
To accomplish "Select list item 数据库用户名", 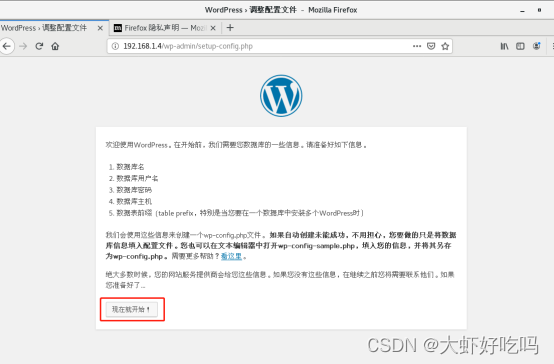I will coord(137,178).
